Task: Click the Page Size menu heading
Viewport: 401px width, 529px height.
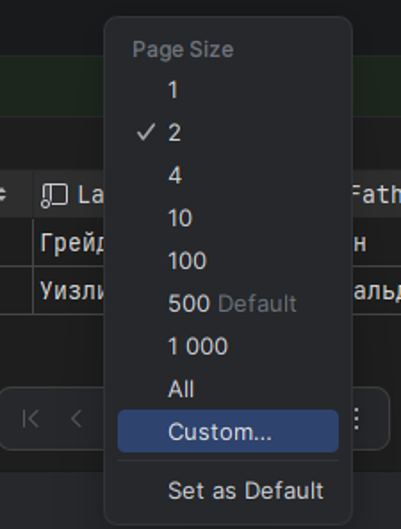Action: coord(183,50)
